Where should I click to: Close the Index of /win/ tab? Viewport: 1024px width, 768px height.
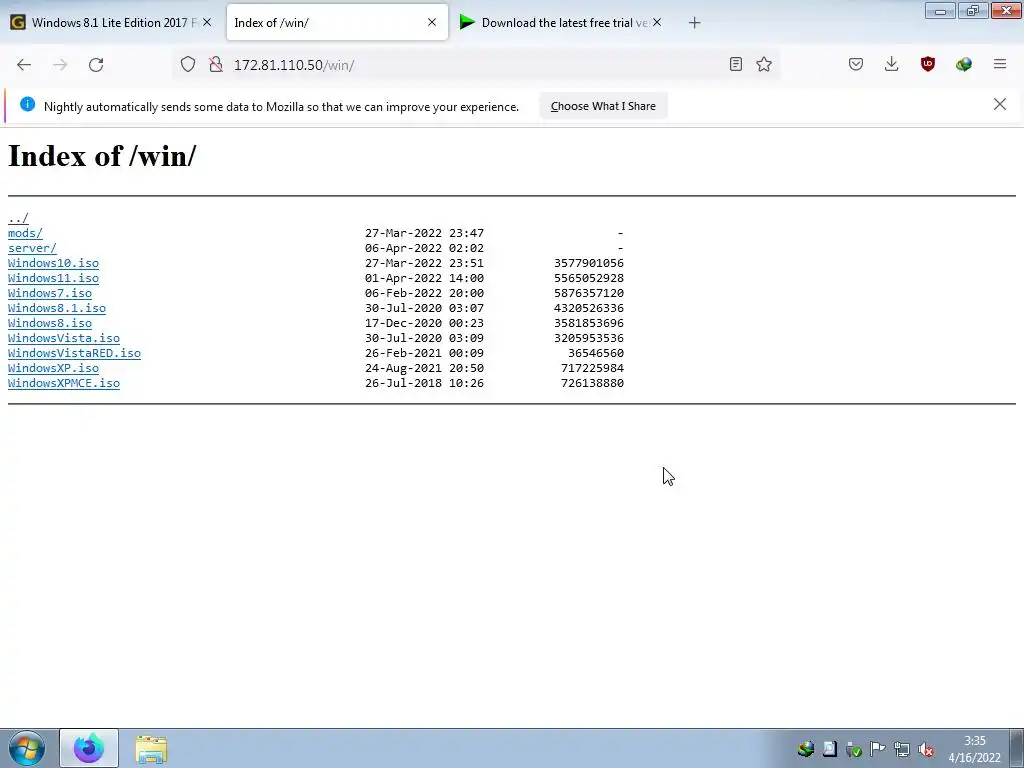(432, 22)
